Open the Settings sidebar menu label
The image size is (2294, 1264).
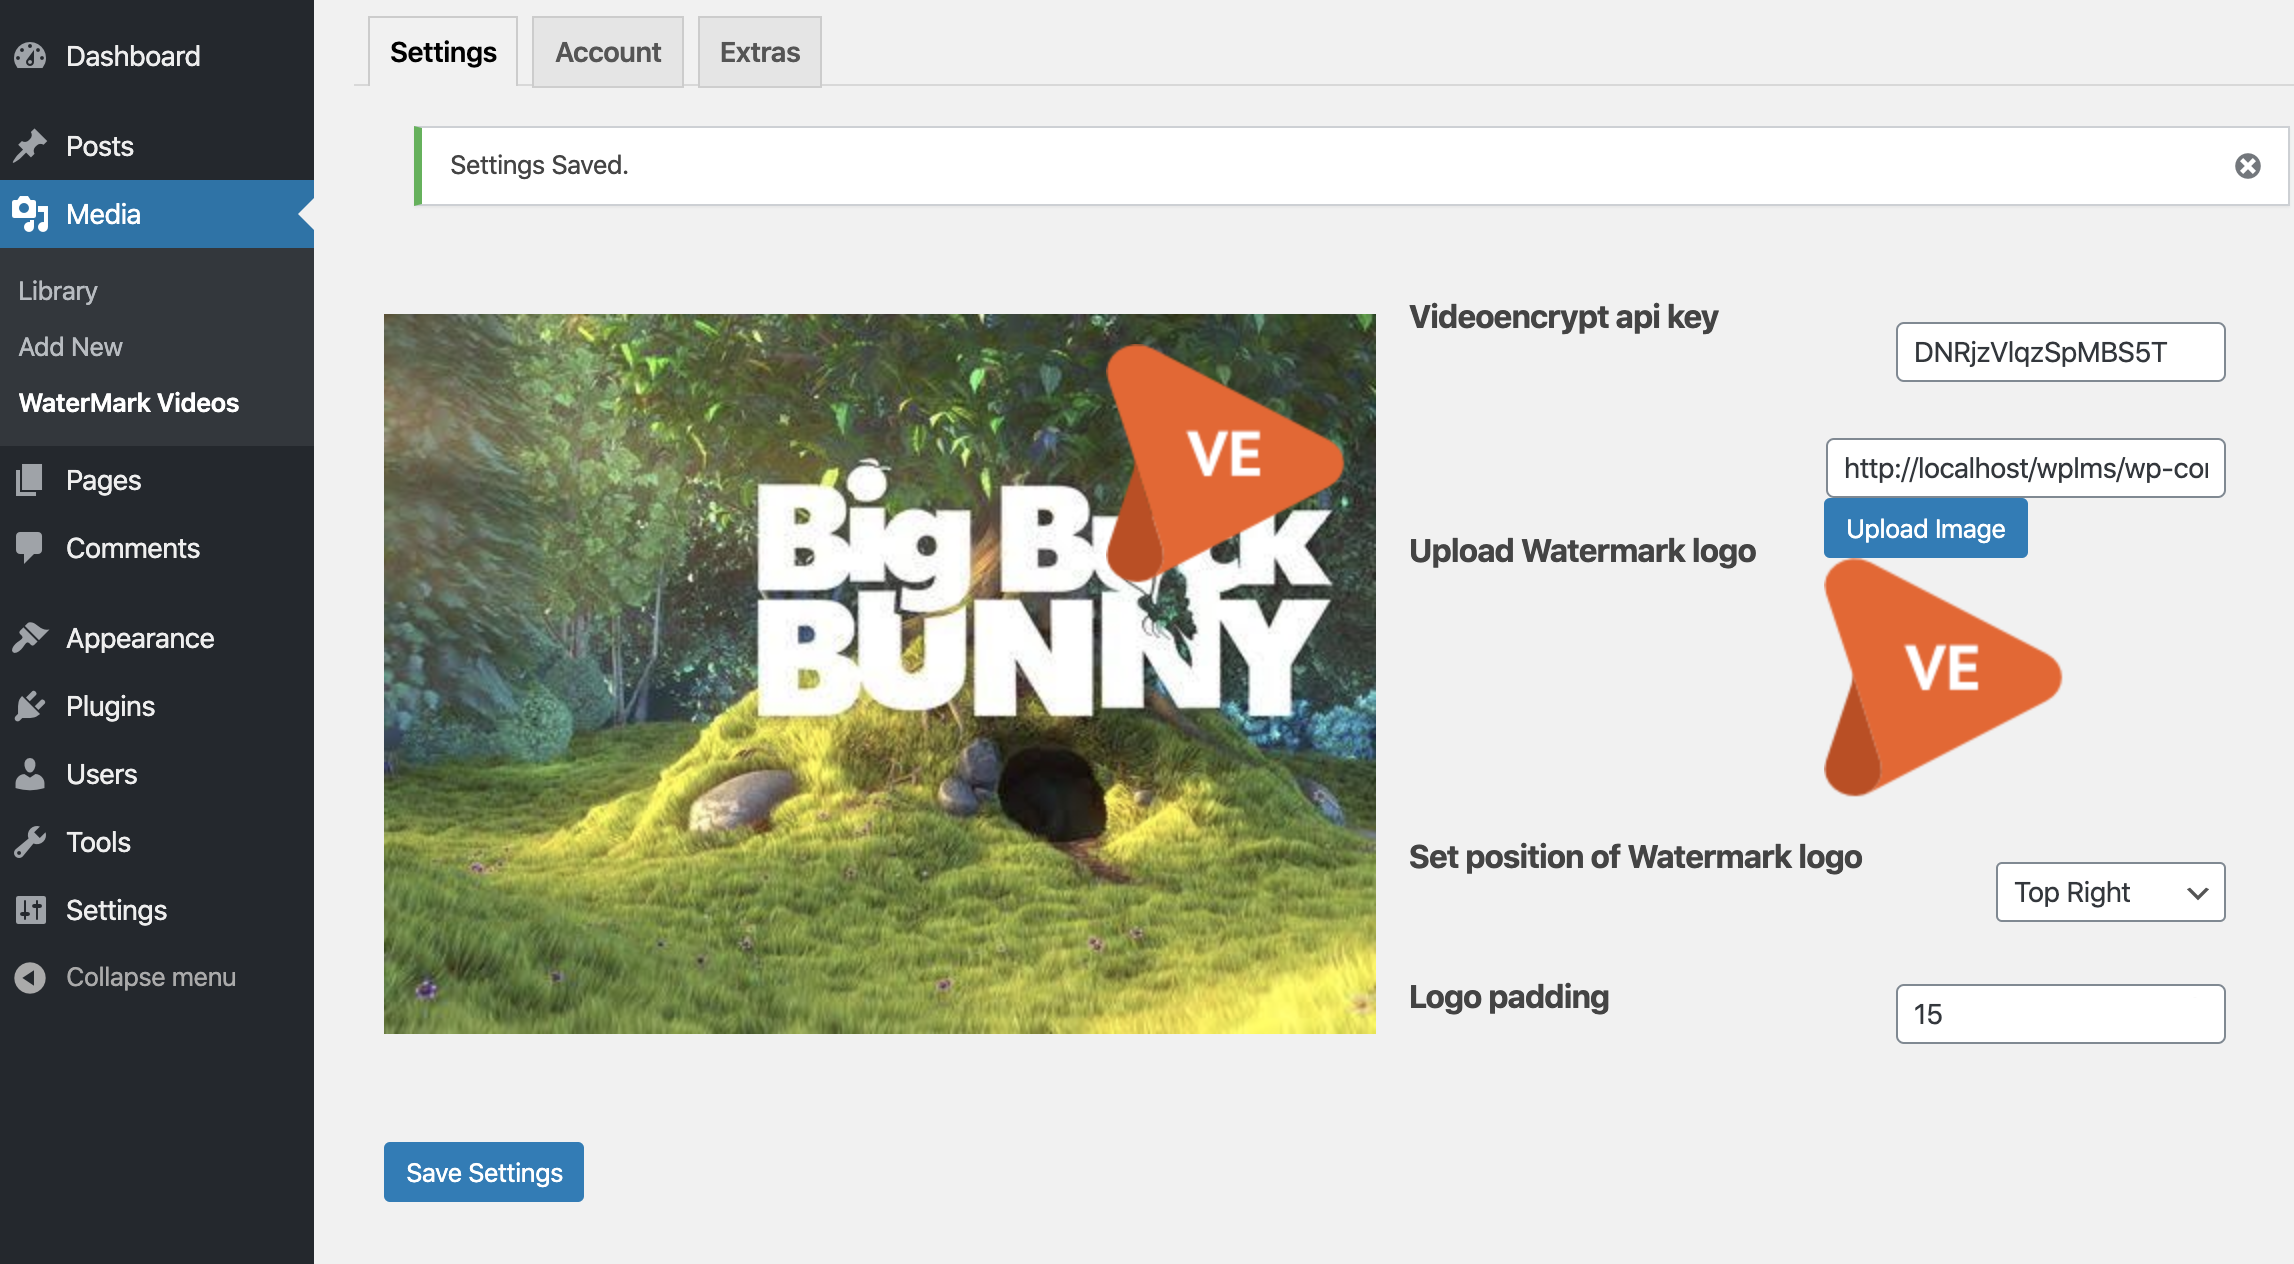pos(116,910)
